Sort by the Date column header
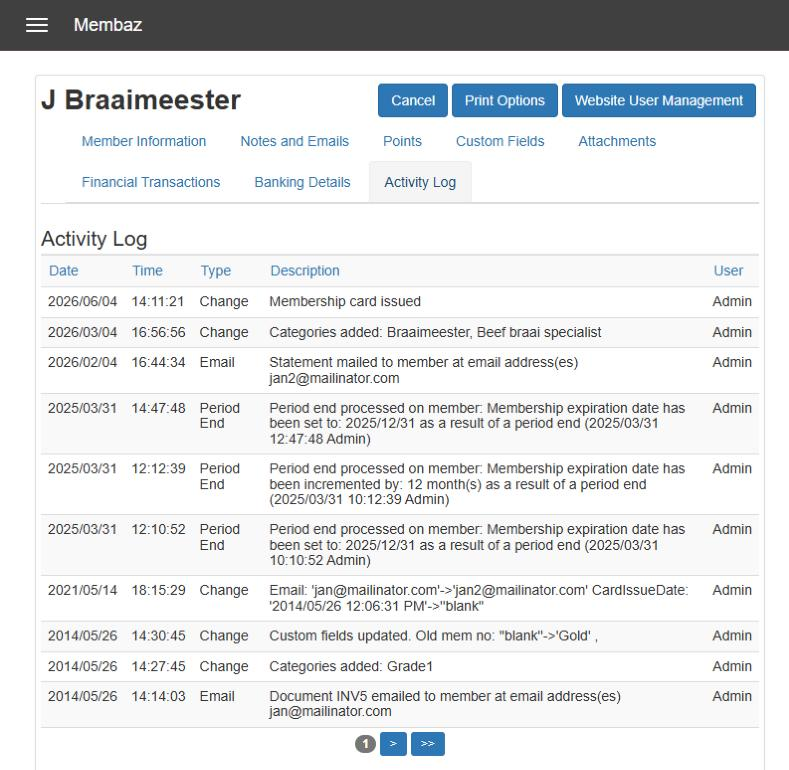This screenshot has width=789, height=770. [63, 271]
